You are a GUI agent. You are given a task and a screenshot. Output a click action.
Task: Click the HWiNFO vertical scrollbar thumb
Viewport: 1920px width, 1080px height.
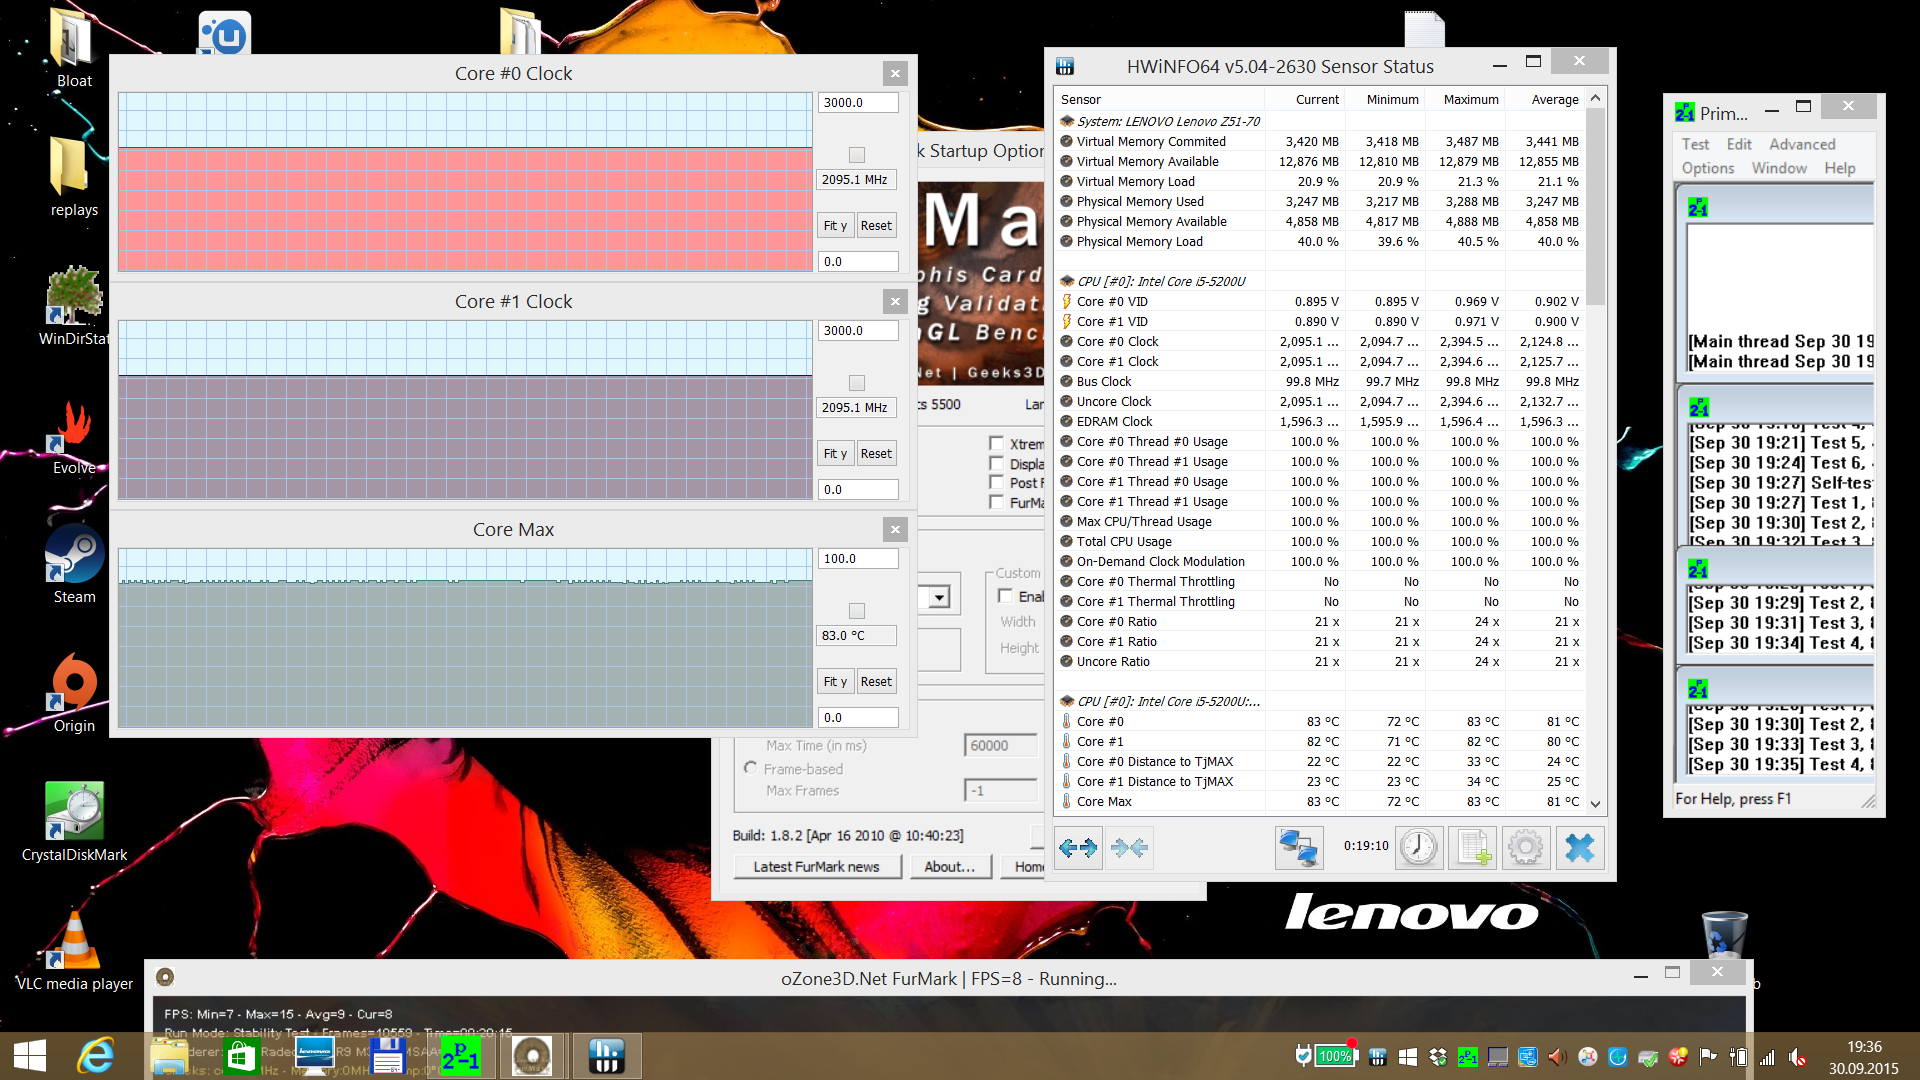tap(1595, 207)
